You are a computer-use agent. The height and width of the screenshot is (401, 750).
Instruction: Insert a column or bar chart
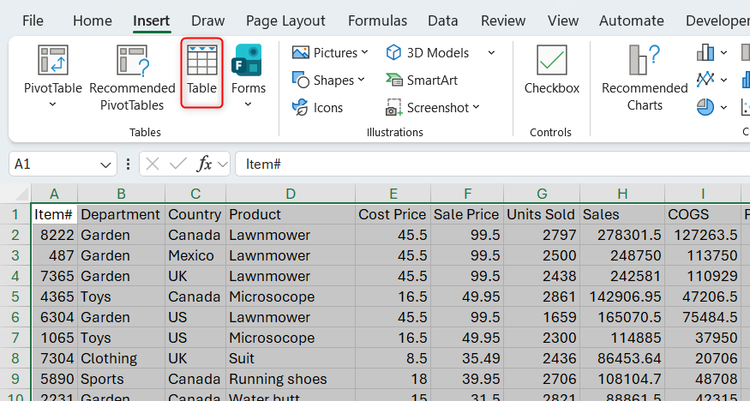(705, 53)
